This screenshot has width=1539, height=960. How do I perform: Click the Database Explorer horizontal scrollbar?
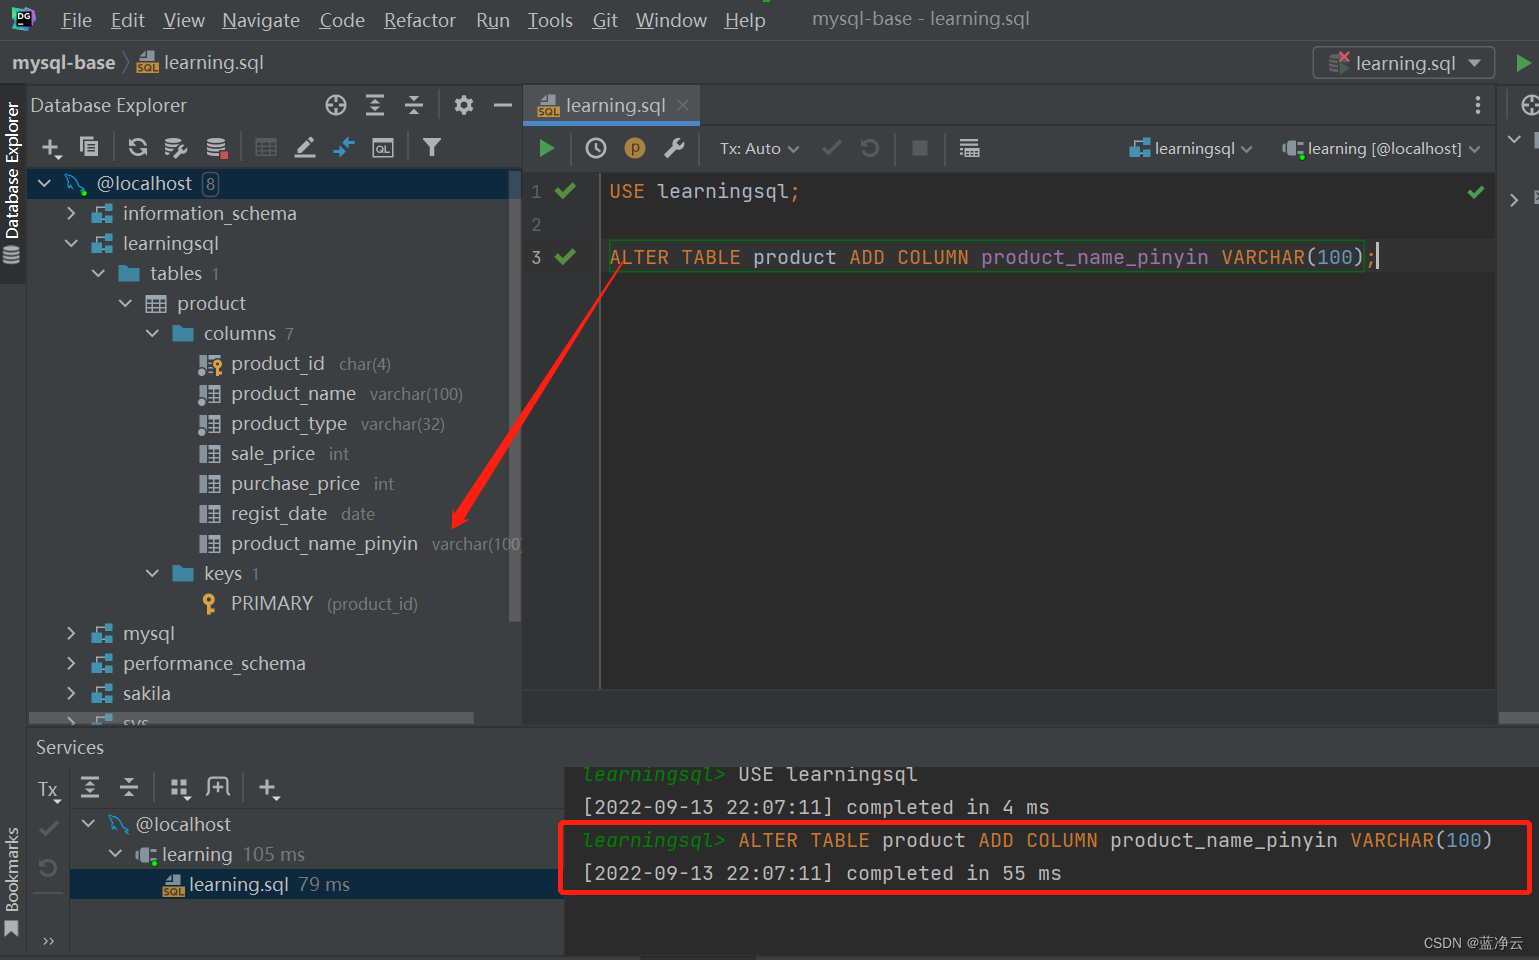(x=251, y=717)
